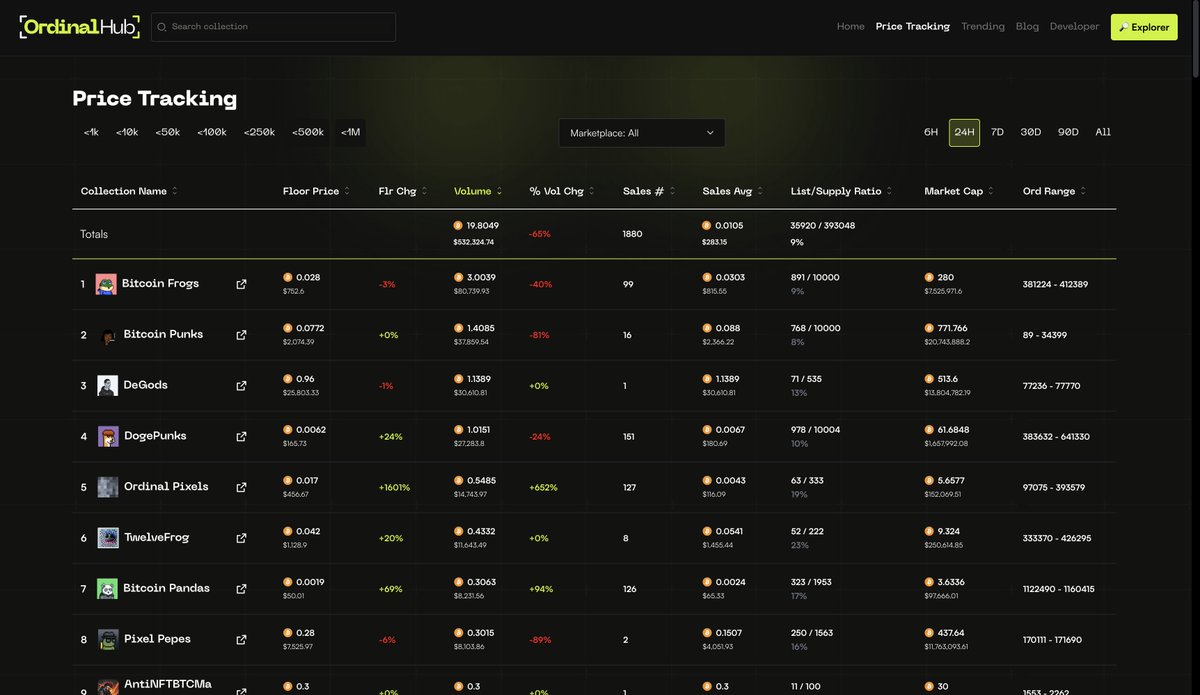
Task: Open external link icon for Ordinal Pixels
Action: tap(241, 488)
